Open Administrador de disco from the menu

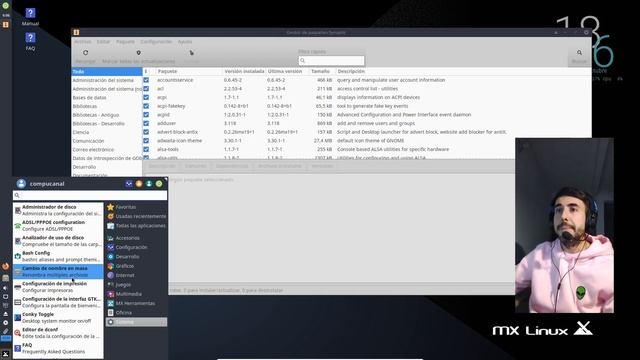point(58,210)
